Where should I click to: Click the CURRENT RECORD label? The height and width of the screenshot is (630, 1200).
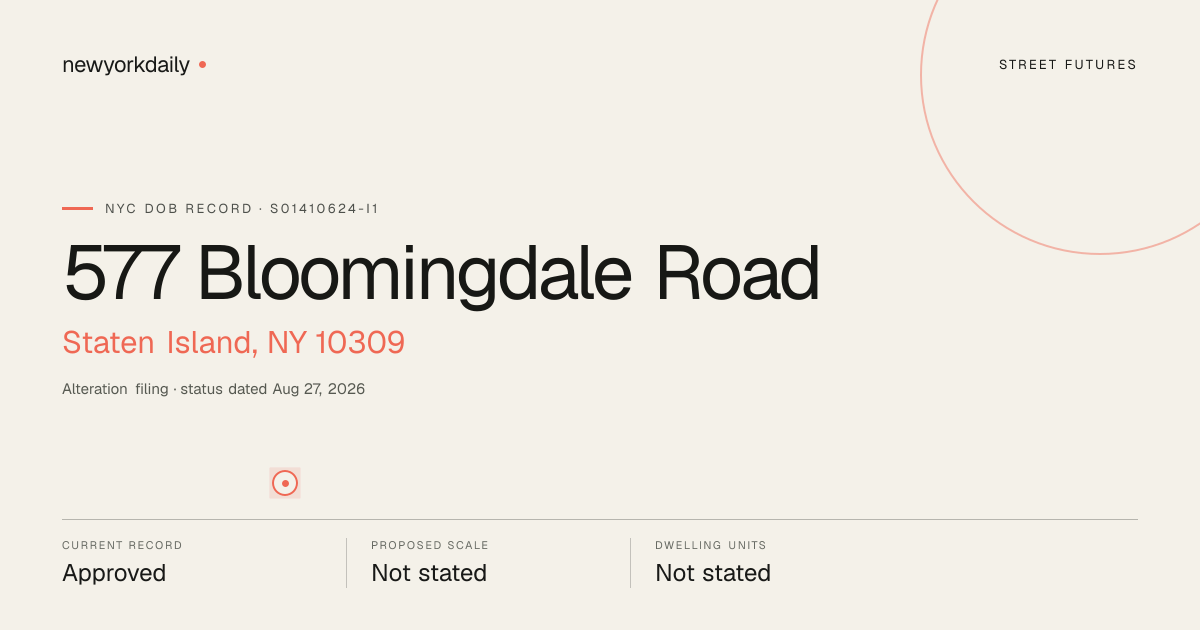(122, 546)
